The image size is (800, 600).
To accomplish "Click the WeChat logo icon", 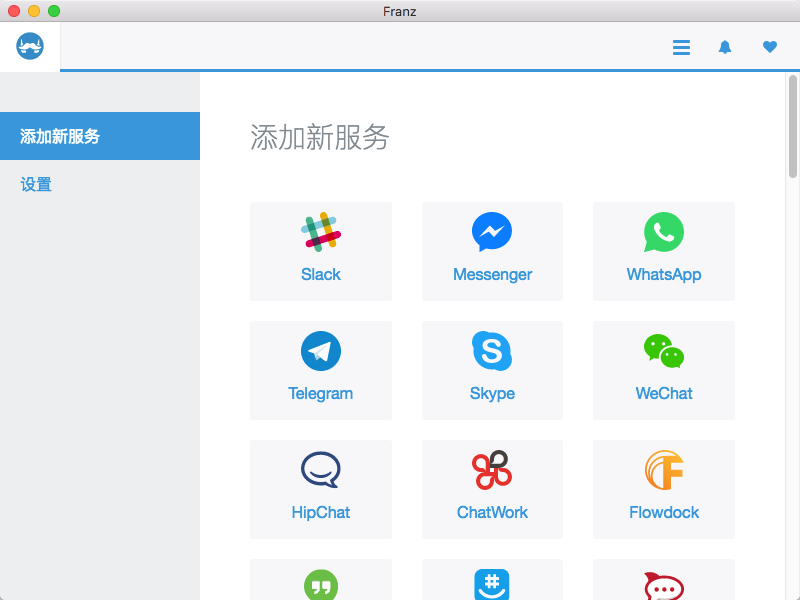I will pyautogui.click(x=664, y=351).
